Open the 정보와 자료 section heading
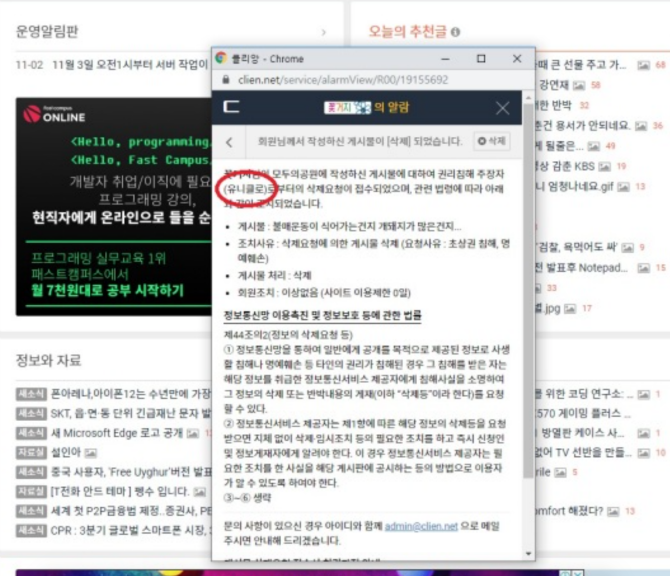 pos(48,360)
